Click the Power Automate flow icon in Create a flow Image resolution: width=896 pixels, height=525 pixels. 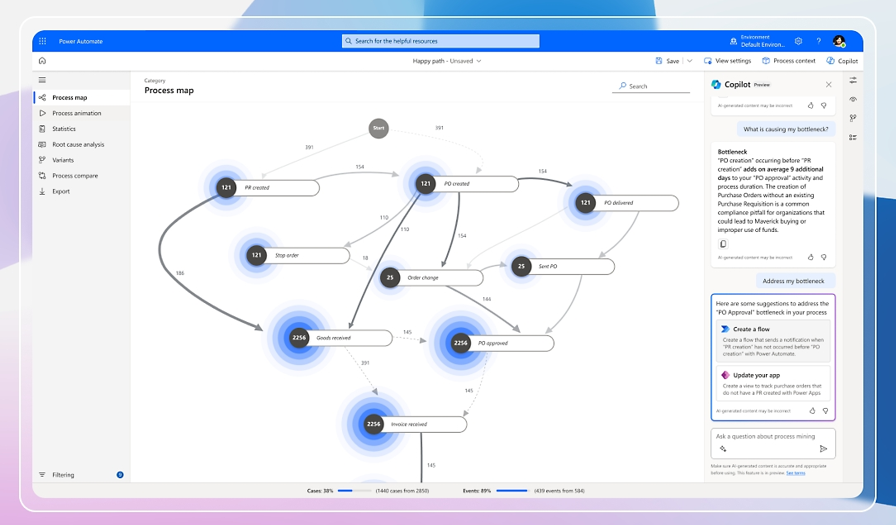click(725, 329)
